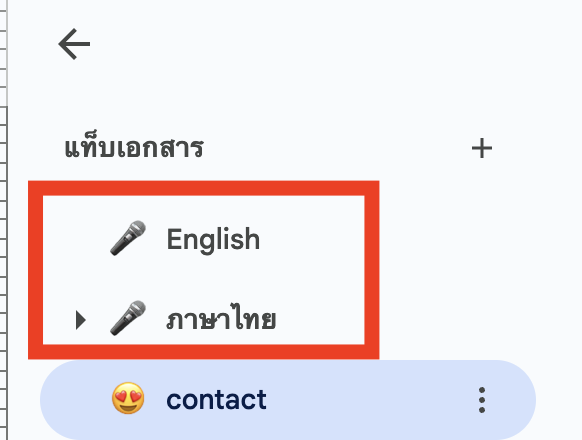Open the contact tab's three-dot options menu

click(482, 400)
